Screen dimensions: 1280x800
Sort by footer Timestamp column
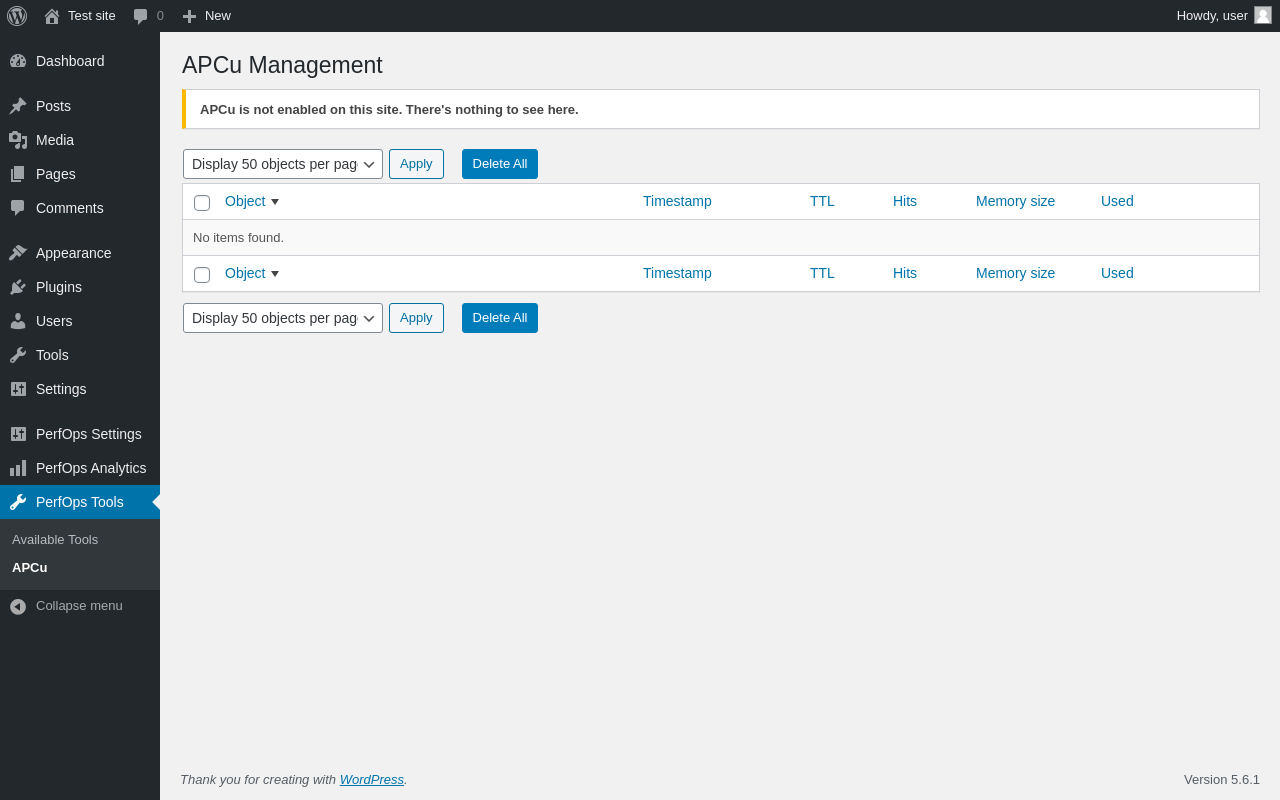tap(677, 273)
